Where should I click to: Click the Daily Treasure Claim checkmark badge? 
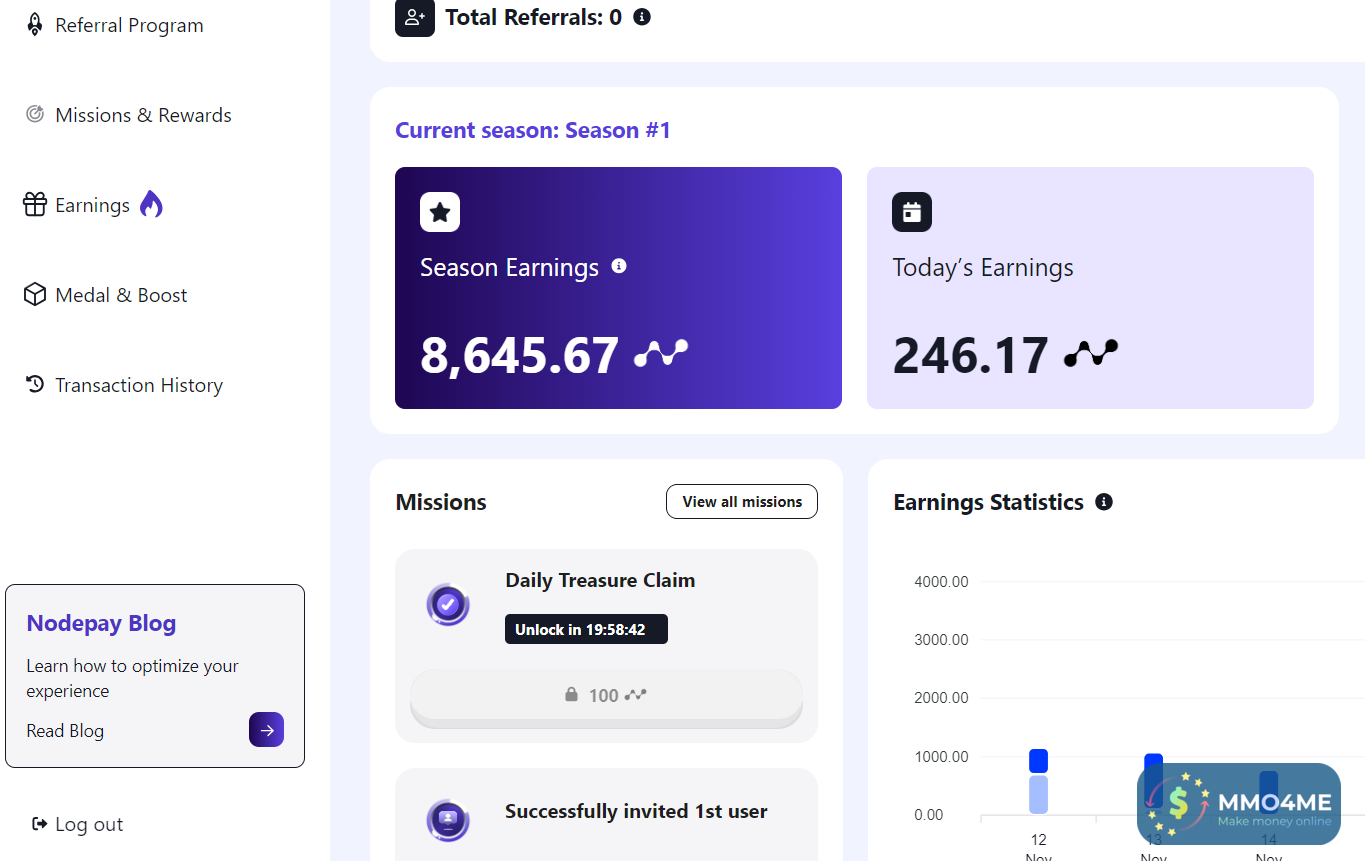(448, 604)
